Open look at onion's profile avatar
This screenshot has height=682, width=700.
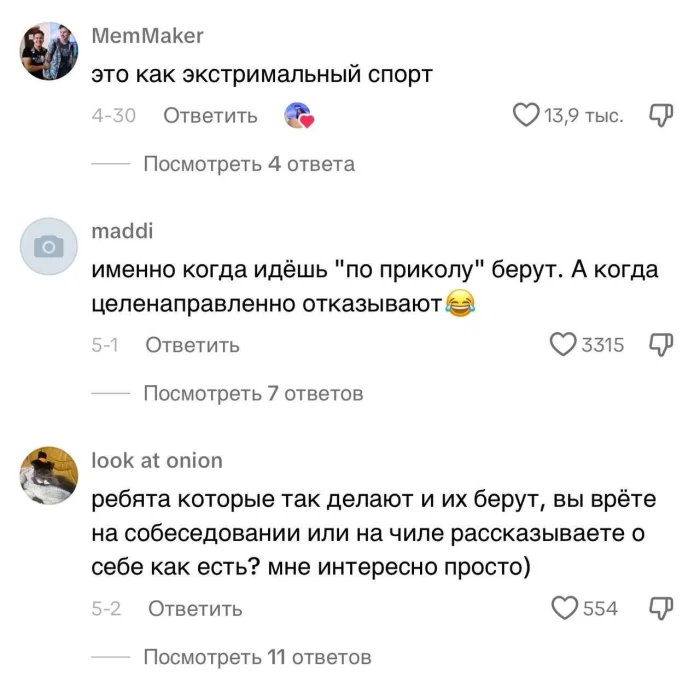coord(49,475)
